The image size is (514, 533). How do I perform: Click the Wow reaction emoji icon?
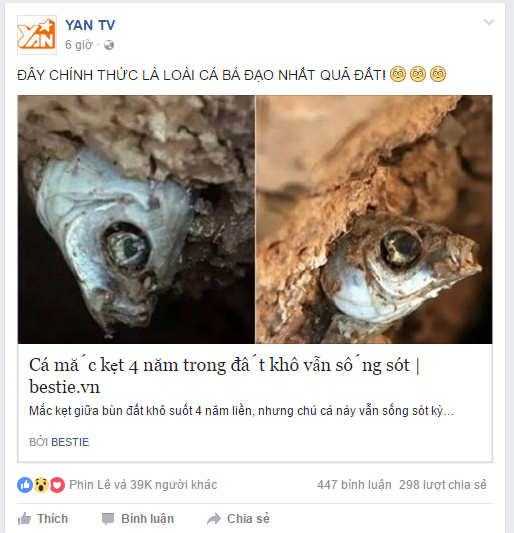pos(41,485)
